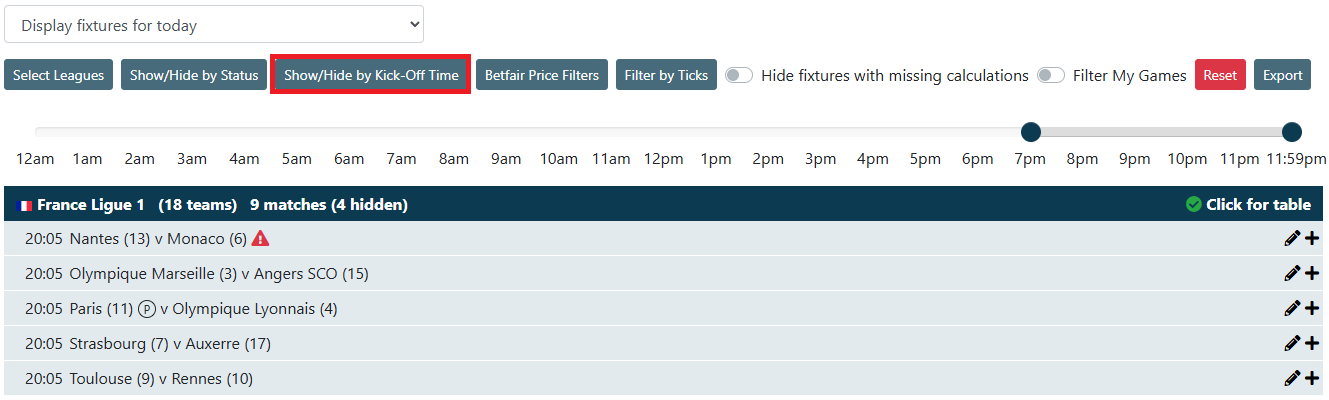Screen dimensions: 1329x400
Task: Click the Export button
Action: coord(1282,75)
